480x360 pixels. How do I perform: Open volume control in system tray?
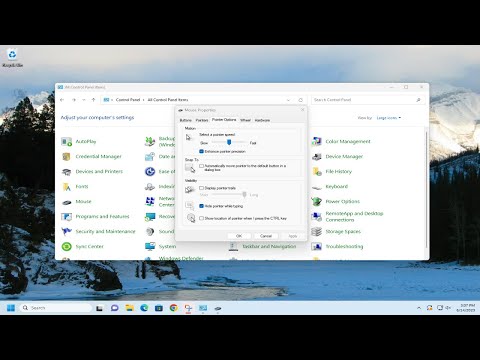click(448, 308)
